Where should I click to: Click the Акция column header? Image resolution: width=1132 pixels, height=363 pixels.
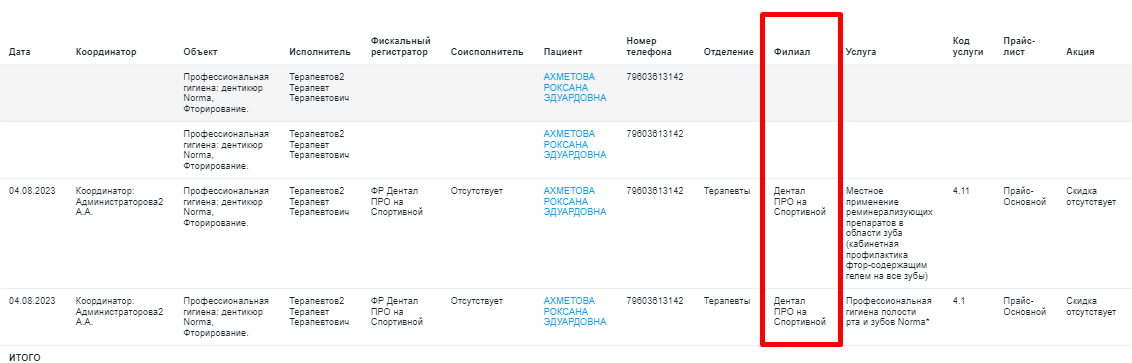1079,52
